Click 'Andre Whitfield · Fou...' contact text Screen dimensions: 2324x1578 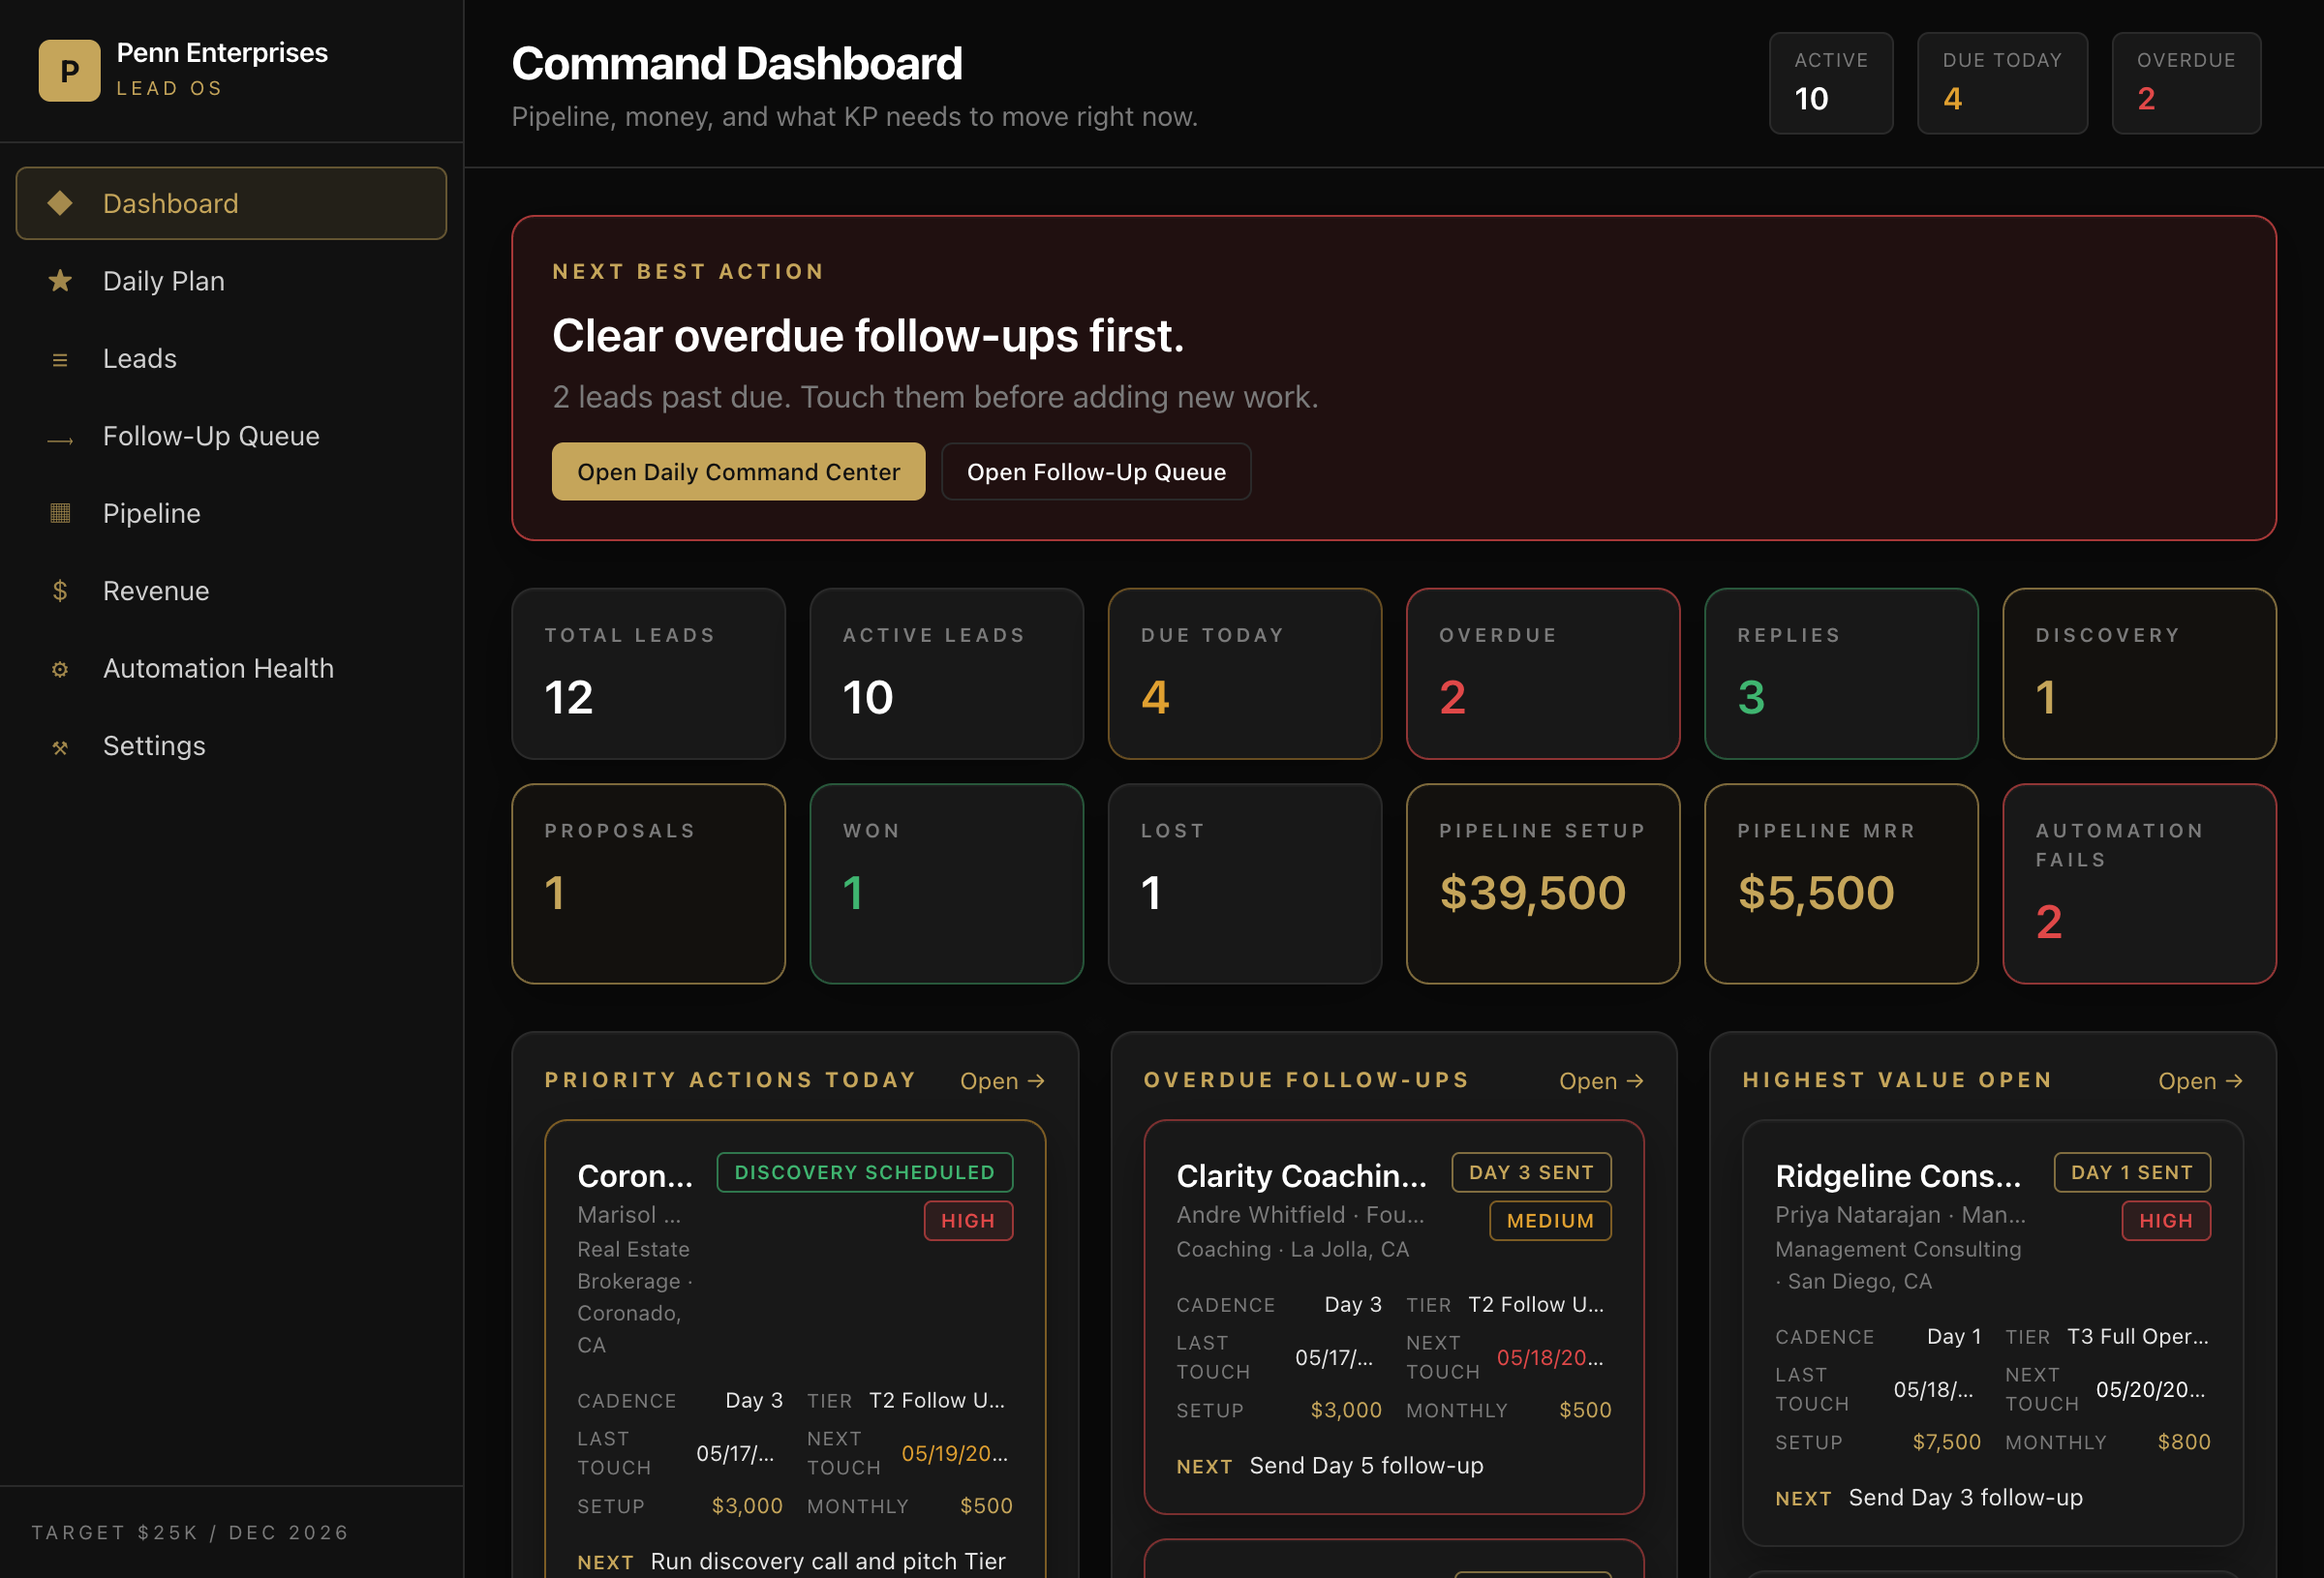tap(1300, 1215)
